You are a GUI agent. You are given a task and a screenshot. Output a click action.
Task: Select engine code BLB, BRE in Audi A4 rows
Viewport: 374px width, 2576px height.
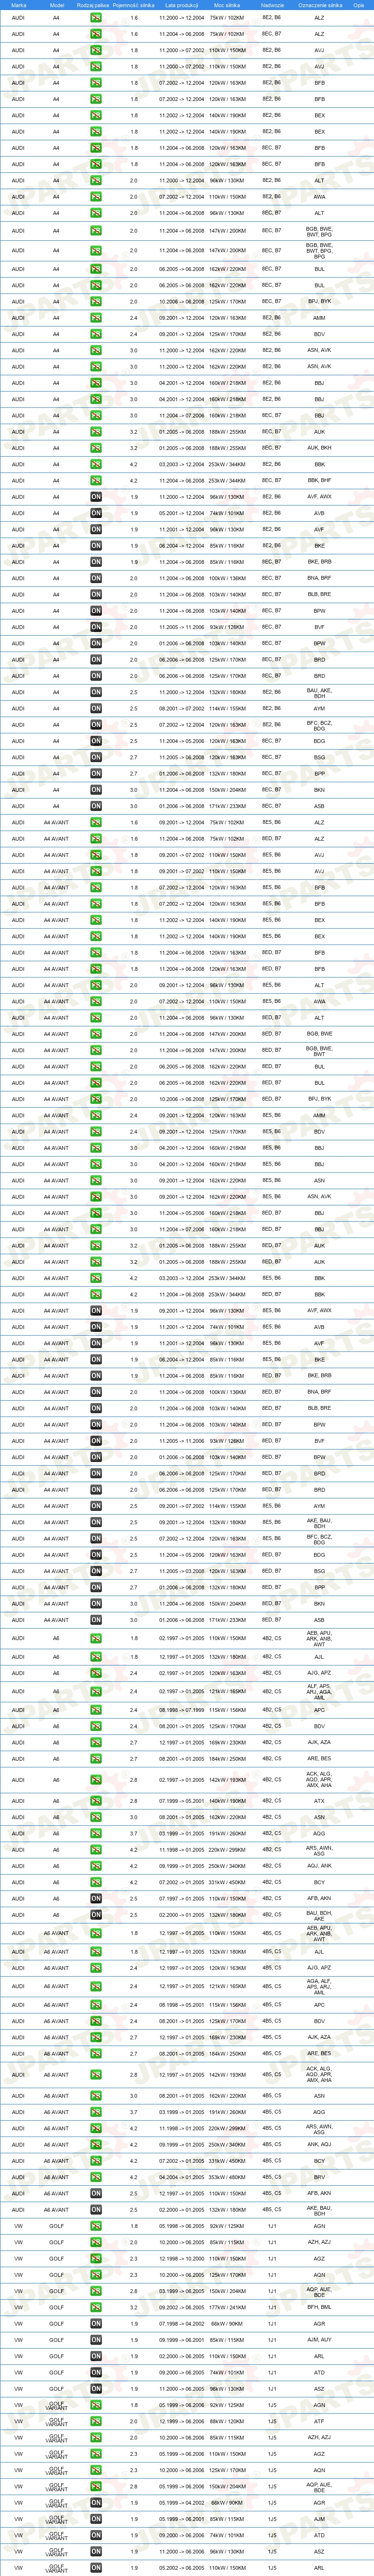click(x=320, y=594)
